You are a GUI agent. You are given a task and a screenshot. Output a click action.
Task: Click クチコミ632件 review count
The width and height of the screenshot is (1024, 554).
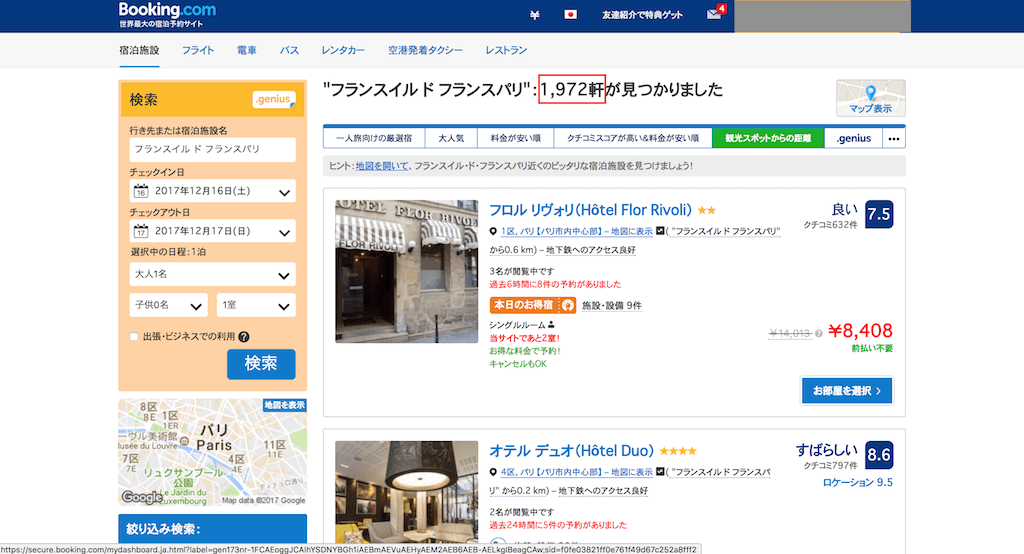coord(830,225)
